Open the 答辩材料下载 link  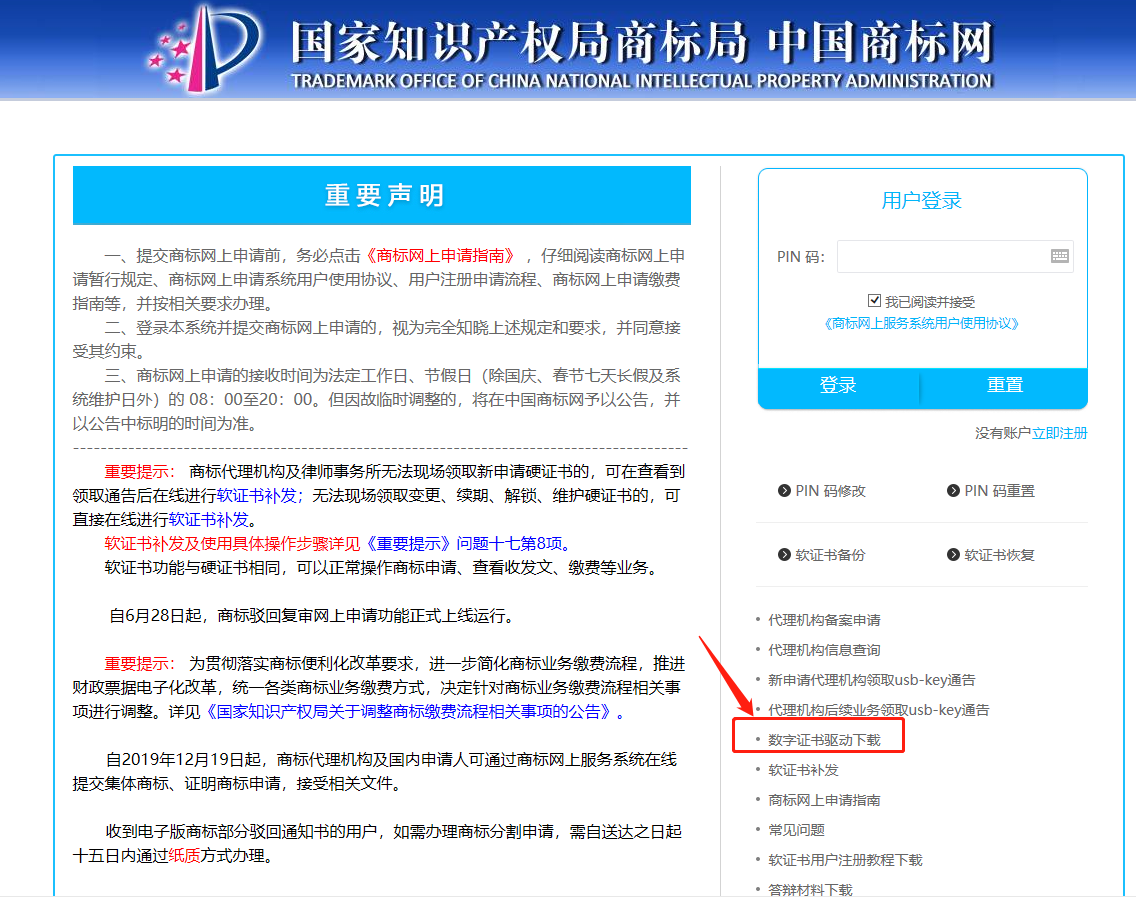[x=811, y=890]
